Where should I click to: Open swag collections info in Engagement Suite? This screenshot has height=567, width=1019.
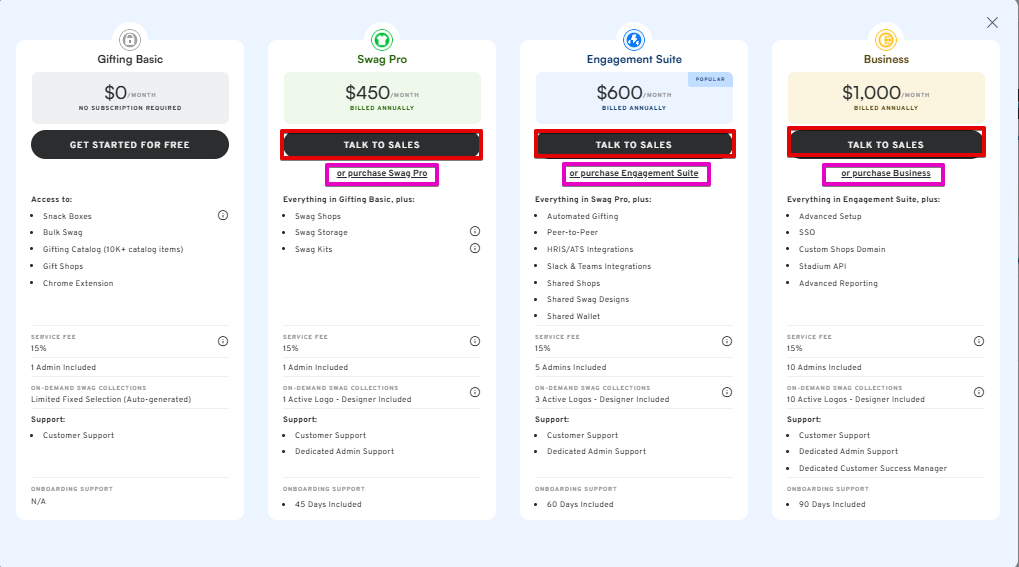tap(727, 392)
